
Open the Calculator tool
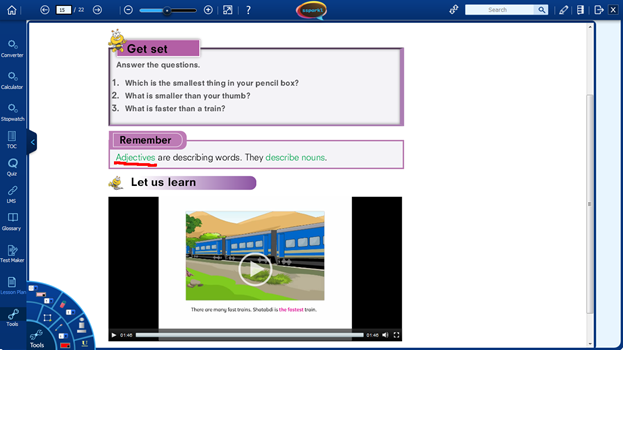pos(12,81)
